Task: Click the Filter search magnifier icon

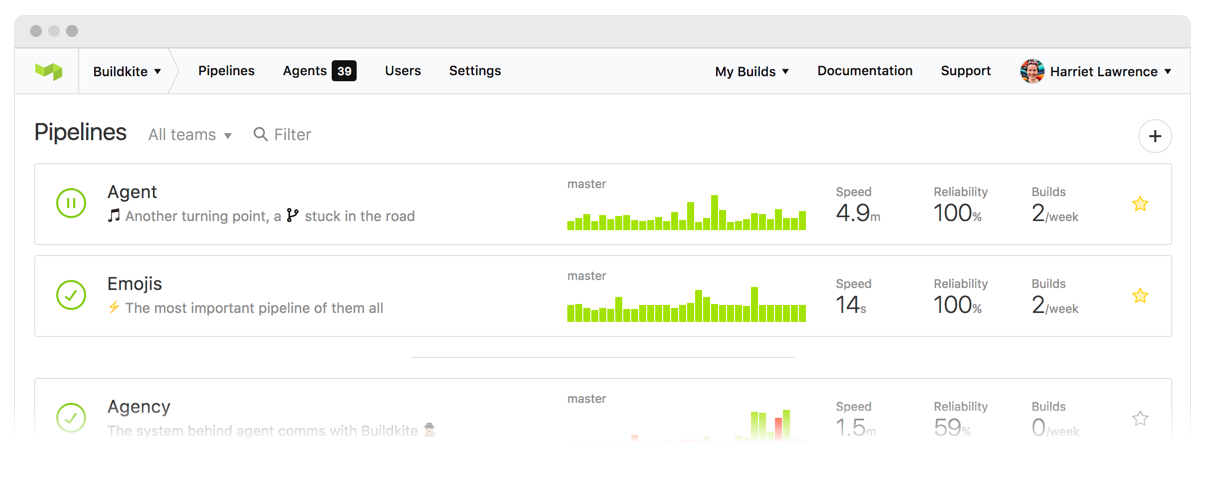Action: click(260, 134)
